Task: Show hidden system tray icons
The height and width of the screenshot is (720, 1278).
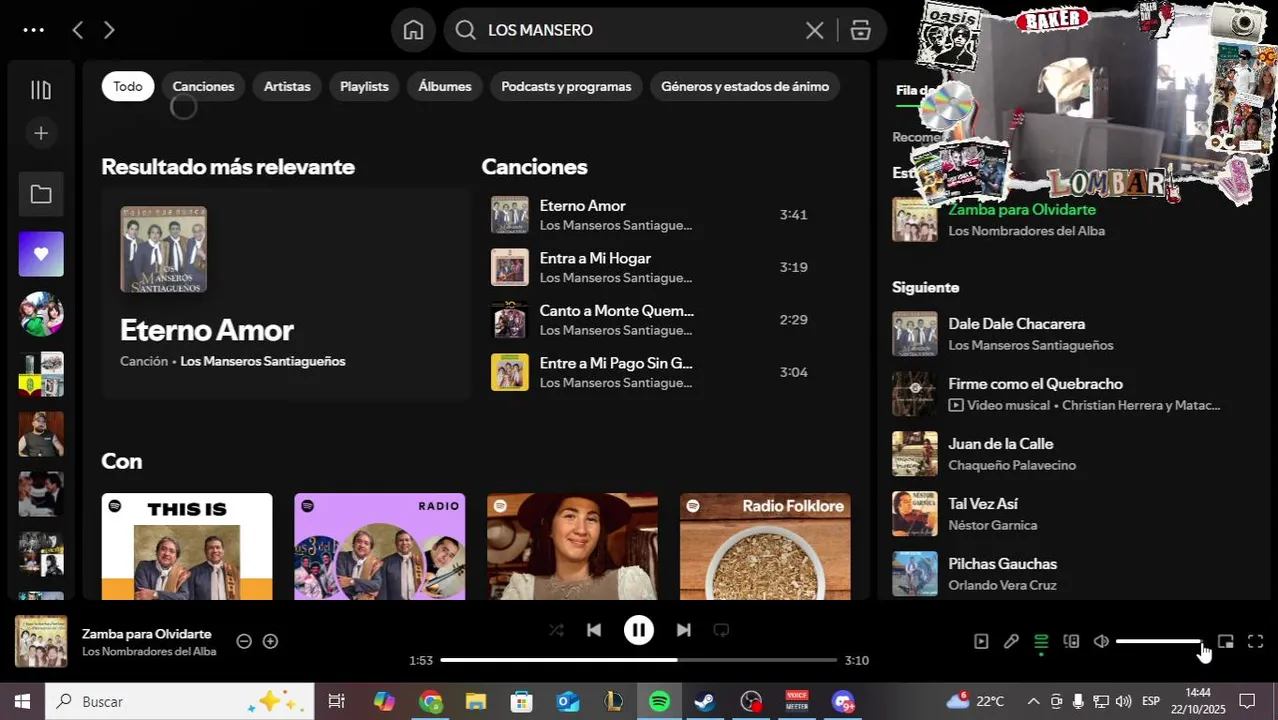Action: point(1033,701)
